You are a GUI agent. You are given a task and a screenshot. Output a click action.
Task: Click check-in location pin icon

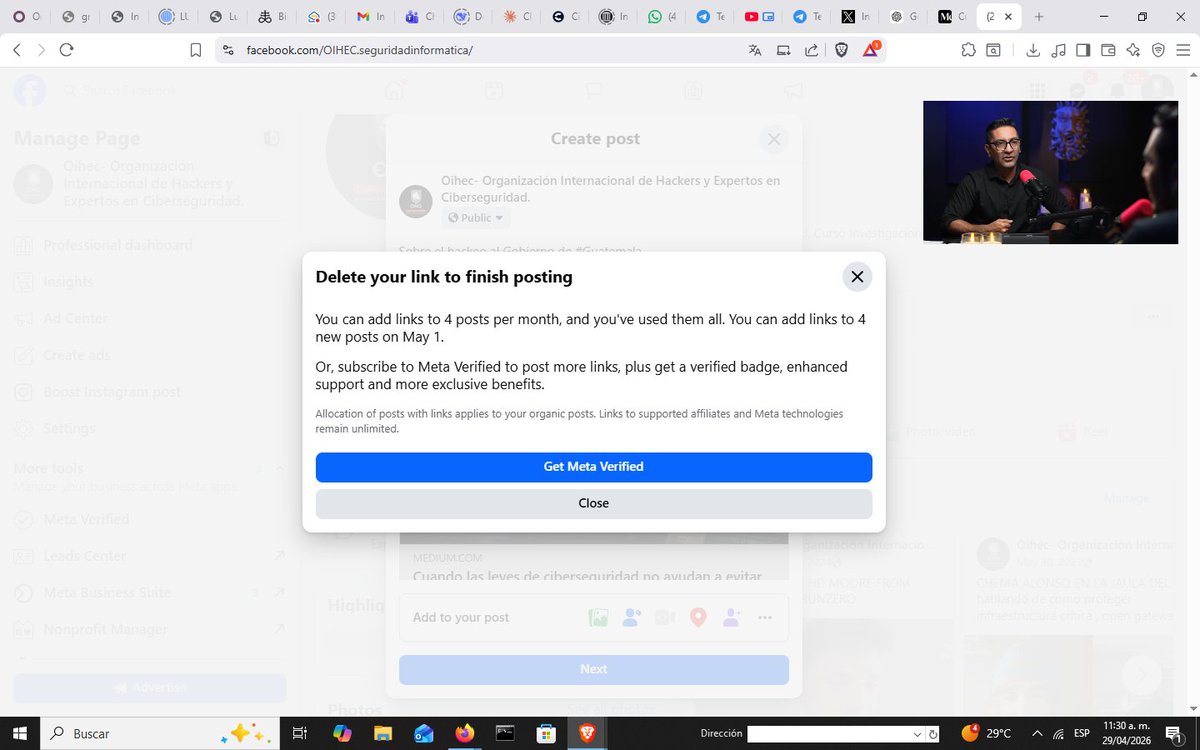click(698, 618)
